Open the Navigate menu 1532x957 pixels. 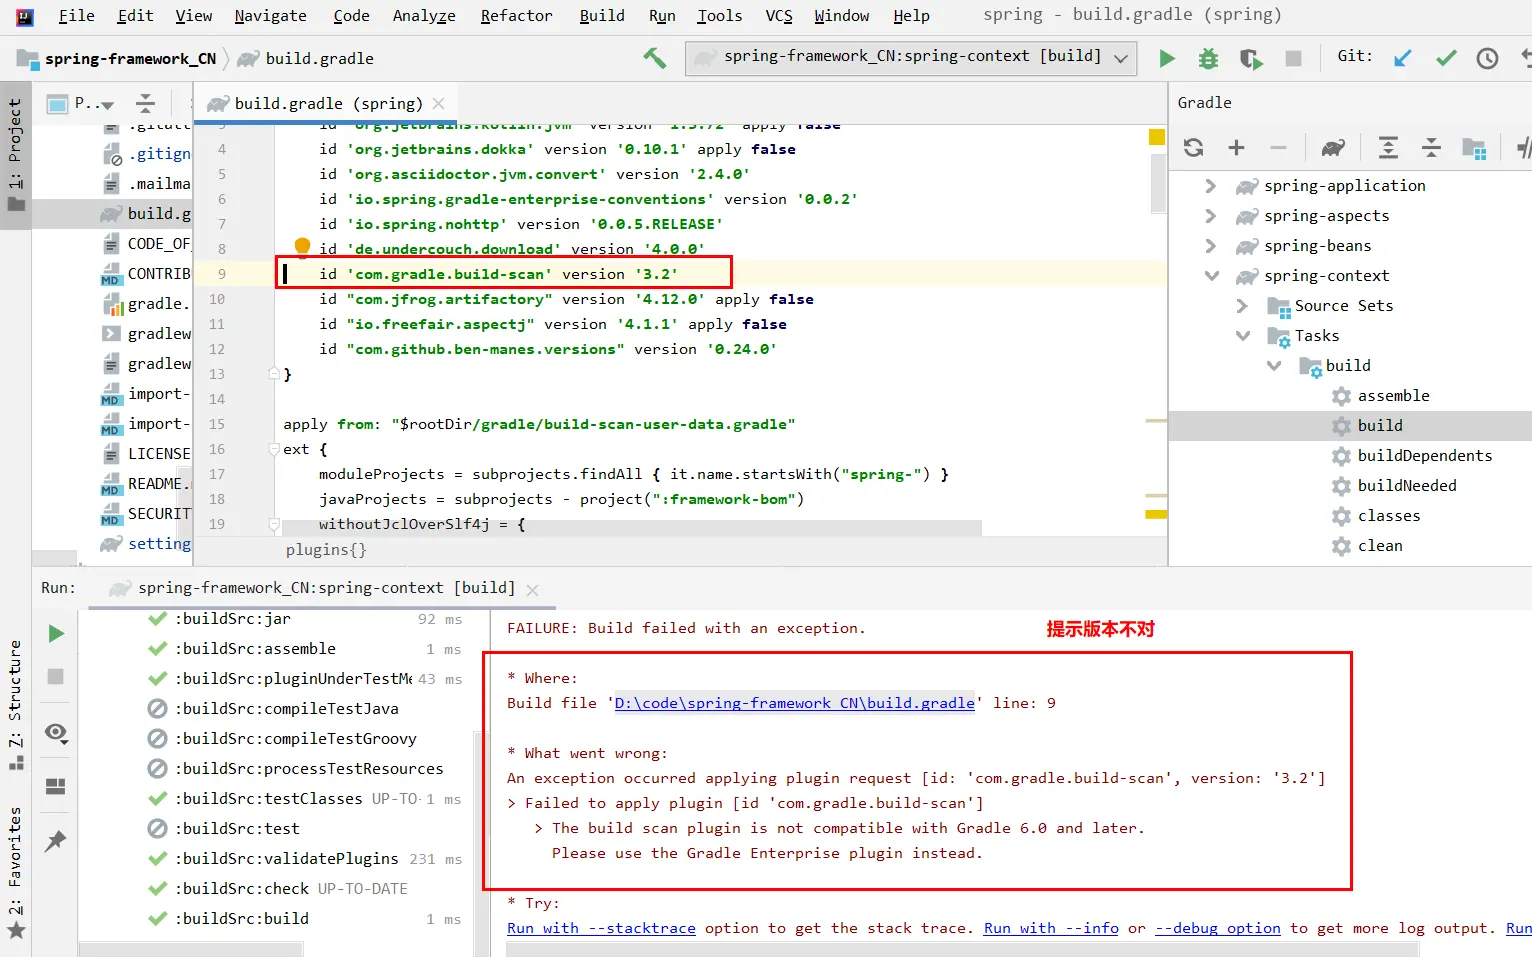click(270, 16)
